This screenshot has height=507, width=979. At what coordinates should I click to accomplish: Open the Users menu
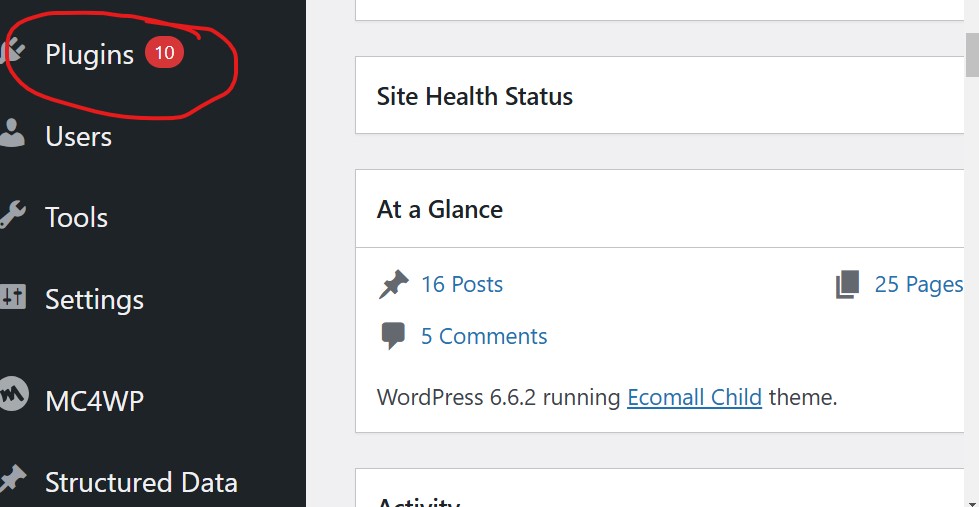pos(79,136)
